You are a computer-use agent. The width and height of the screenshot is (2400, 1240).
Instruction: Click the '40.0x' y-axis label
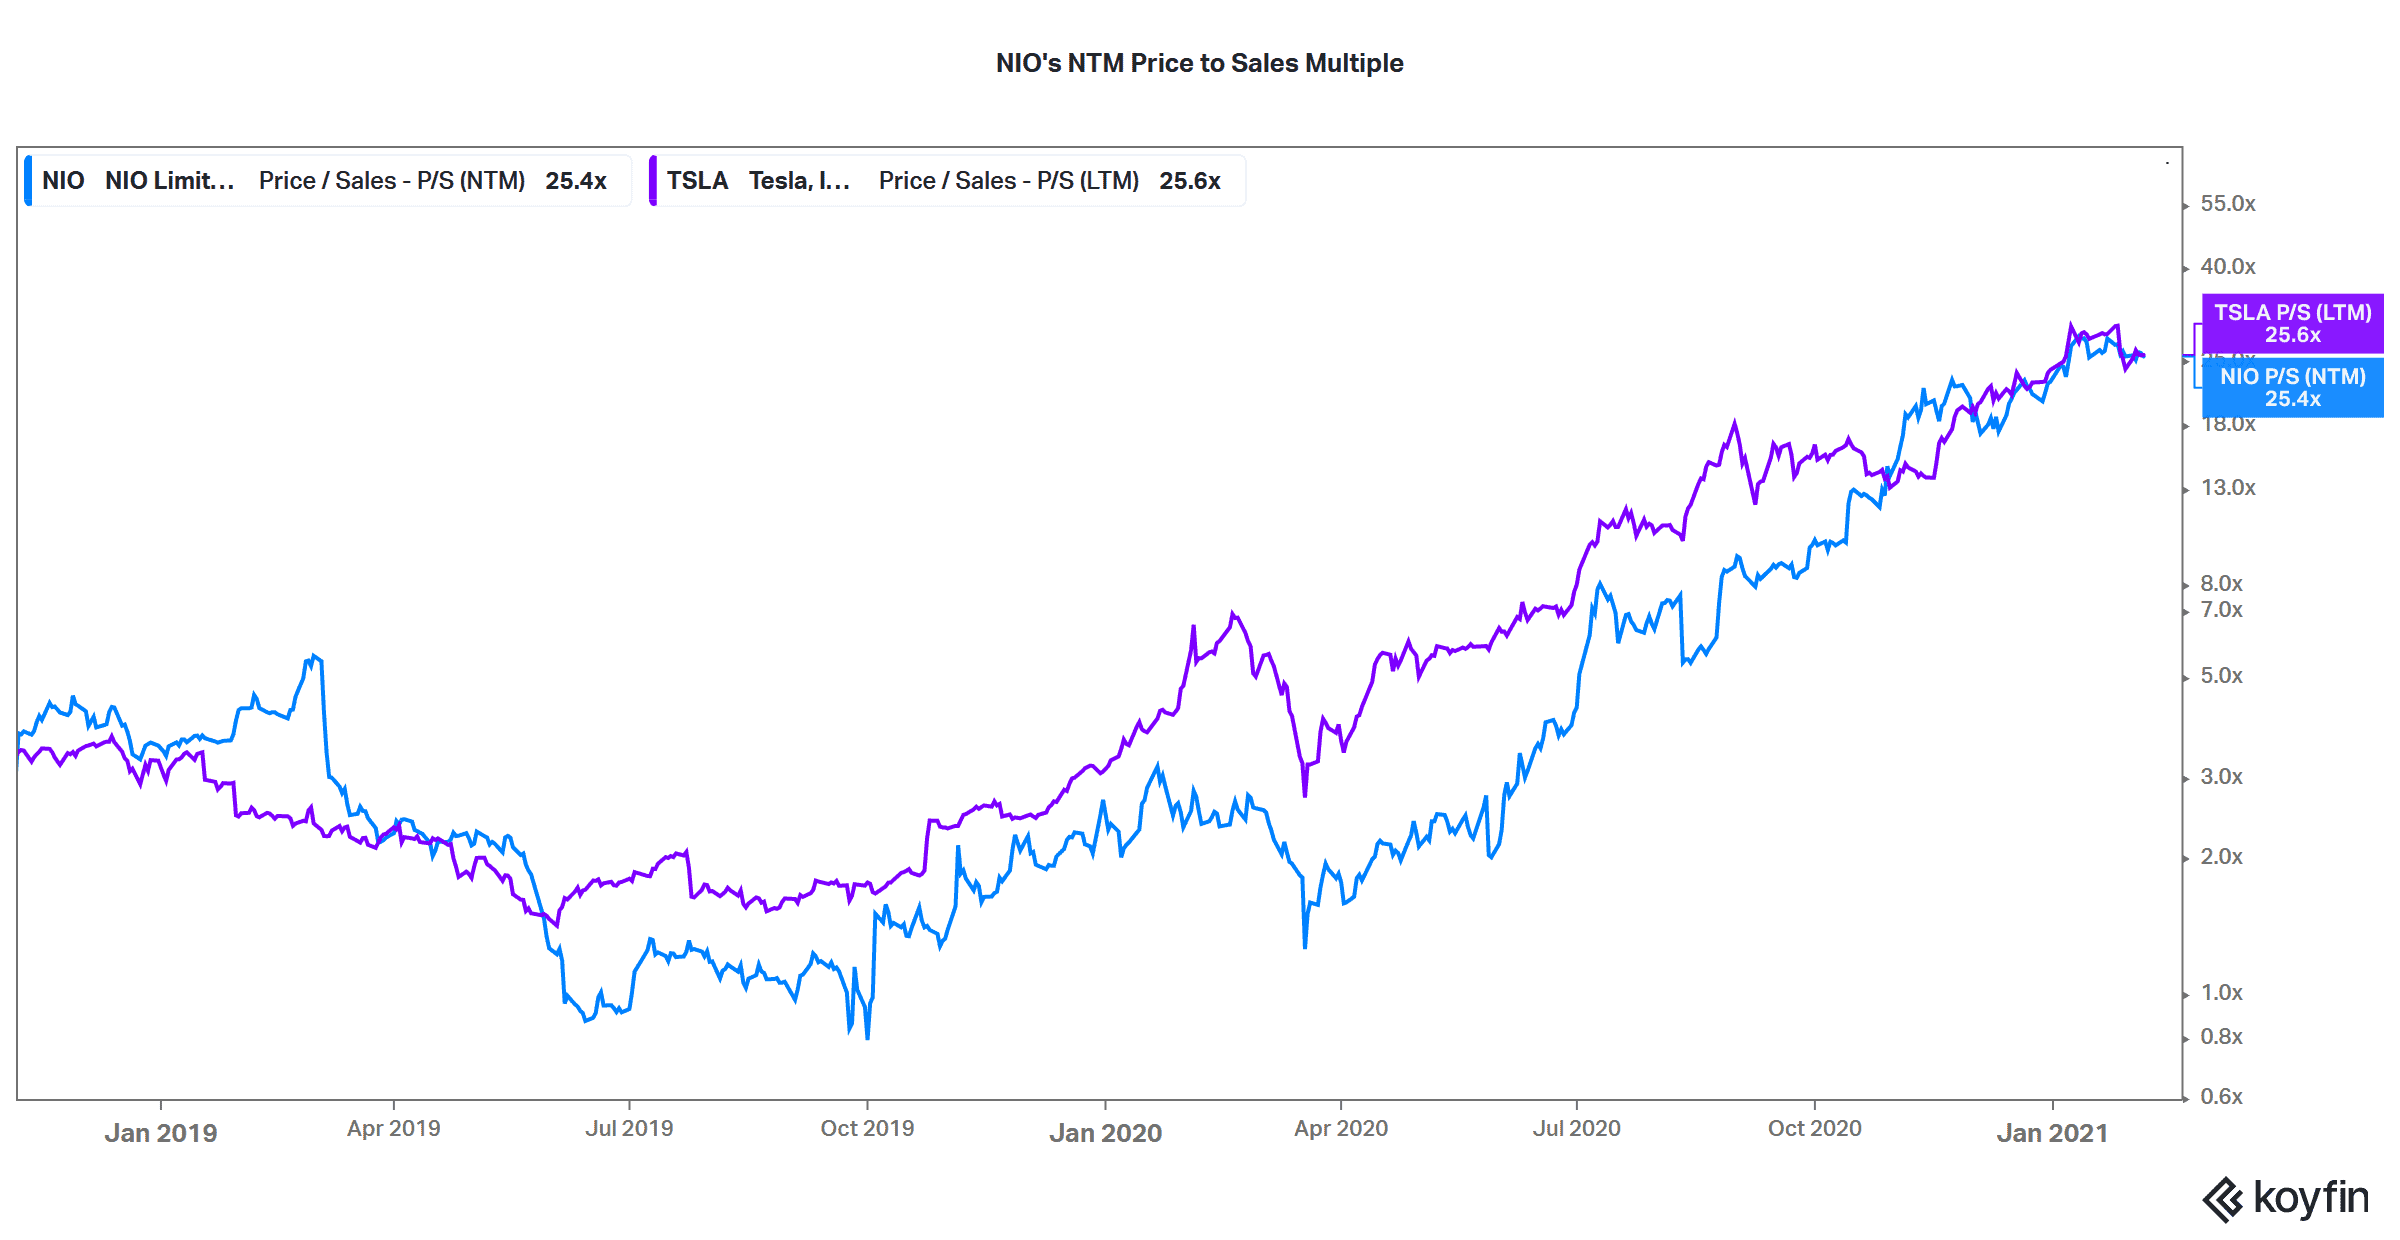point(2228,267)
